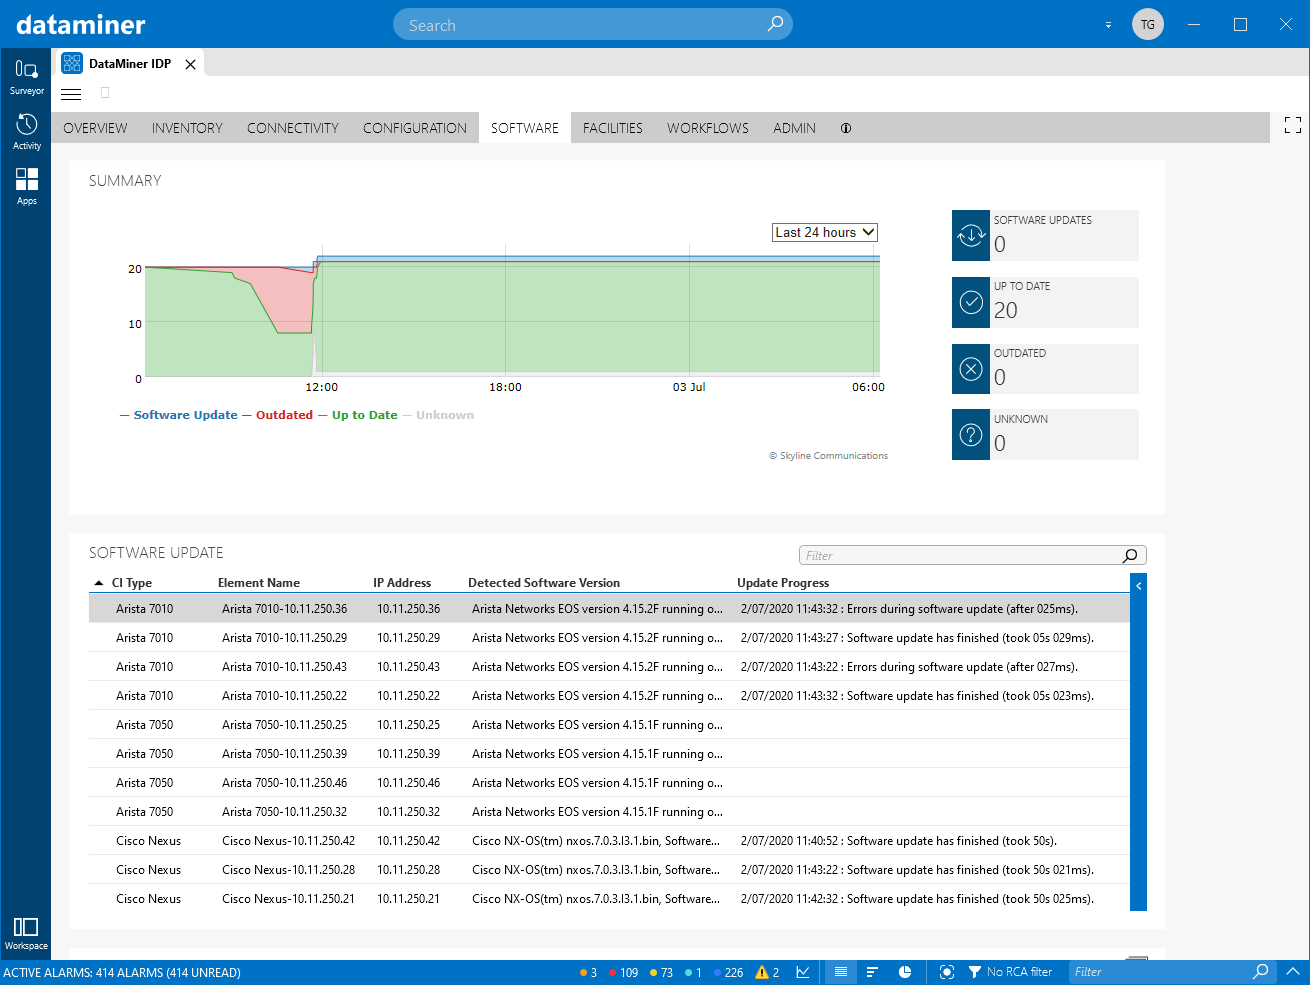
Task: Open the alarm pie chart view icon
Action: coord(905,972)
